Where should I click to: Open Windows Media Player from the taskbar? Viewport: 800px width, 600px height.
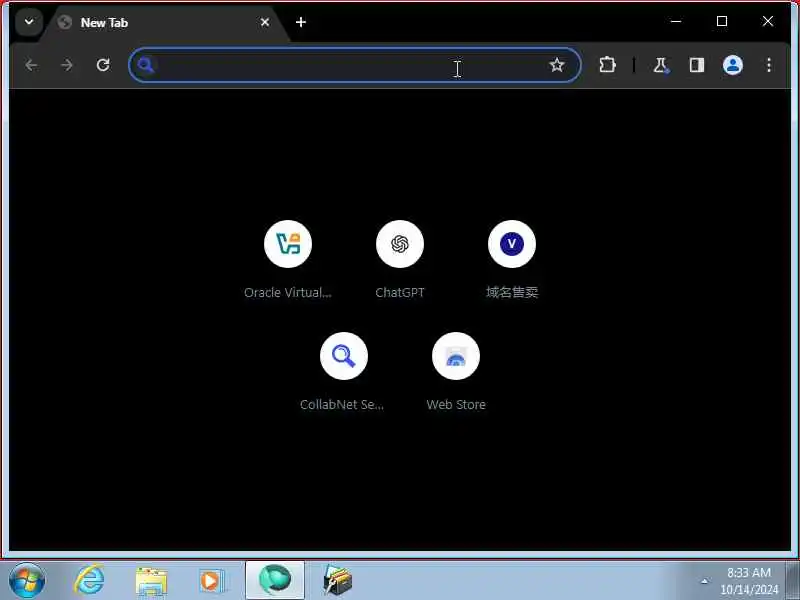pyautogui.click(x=212, y=581)
